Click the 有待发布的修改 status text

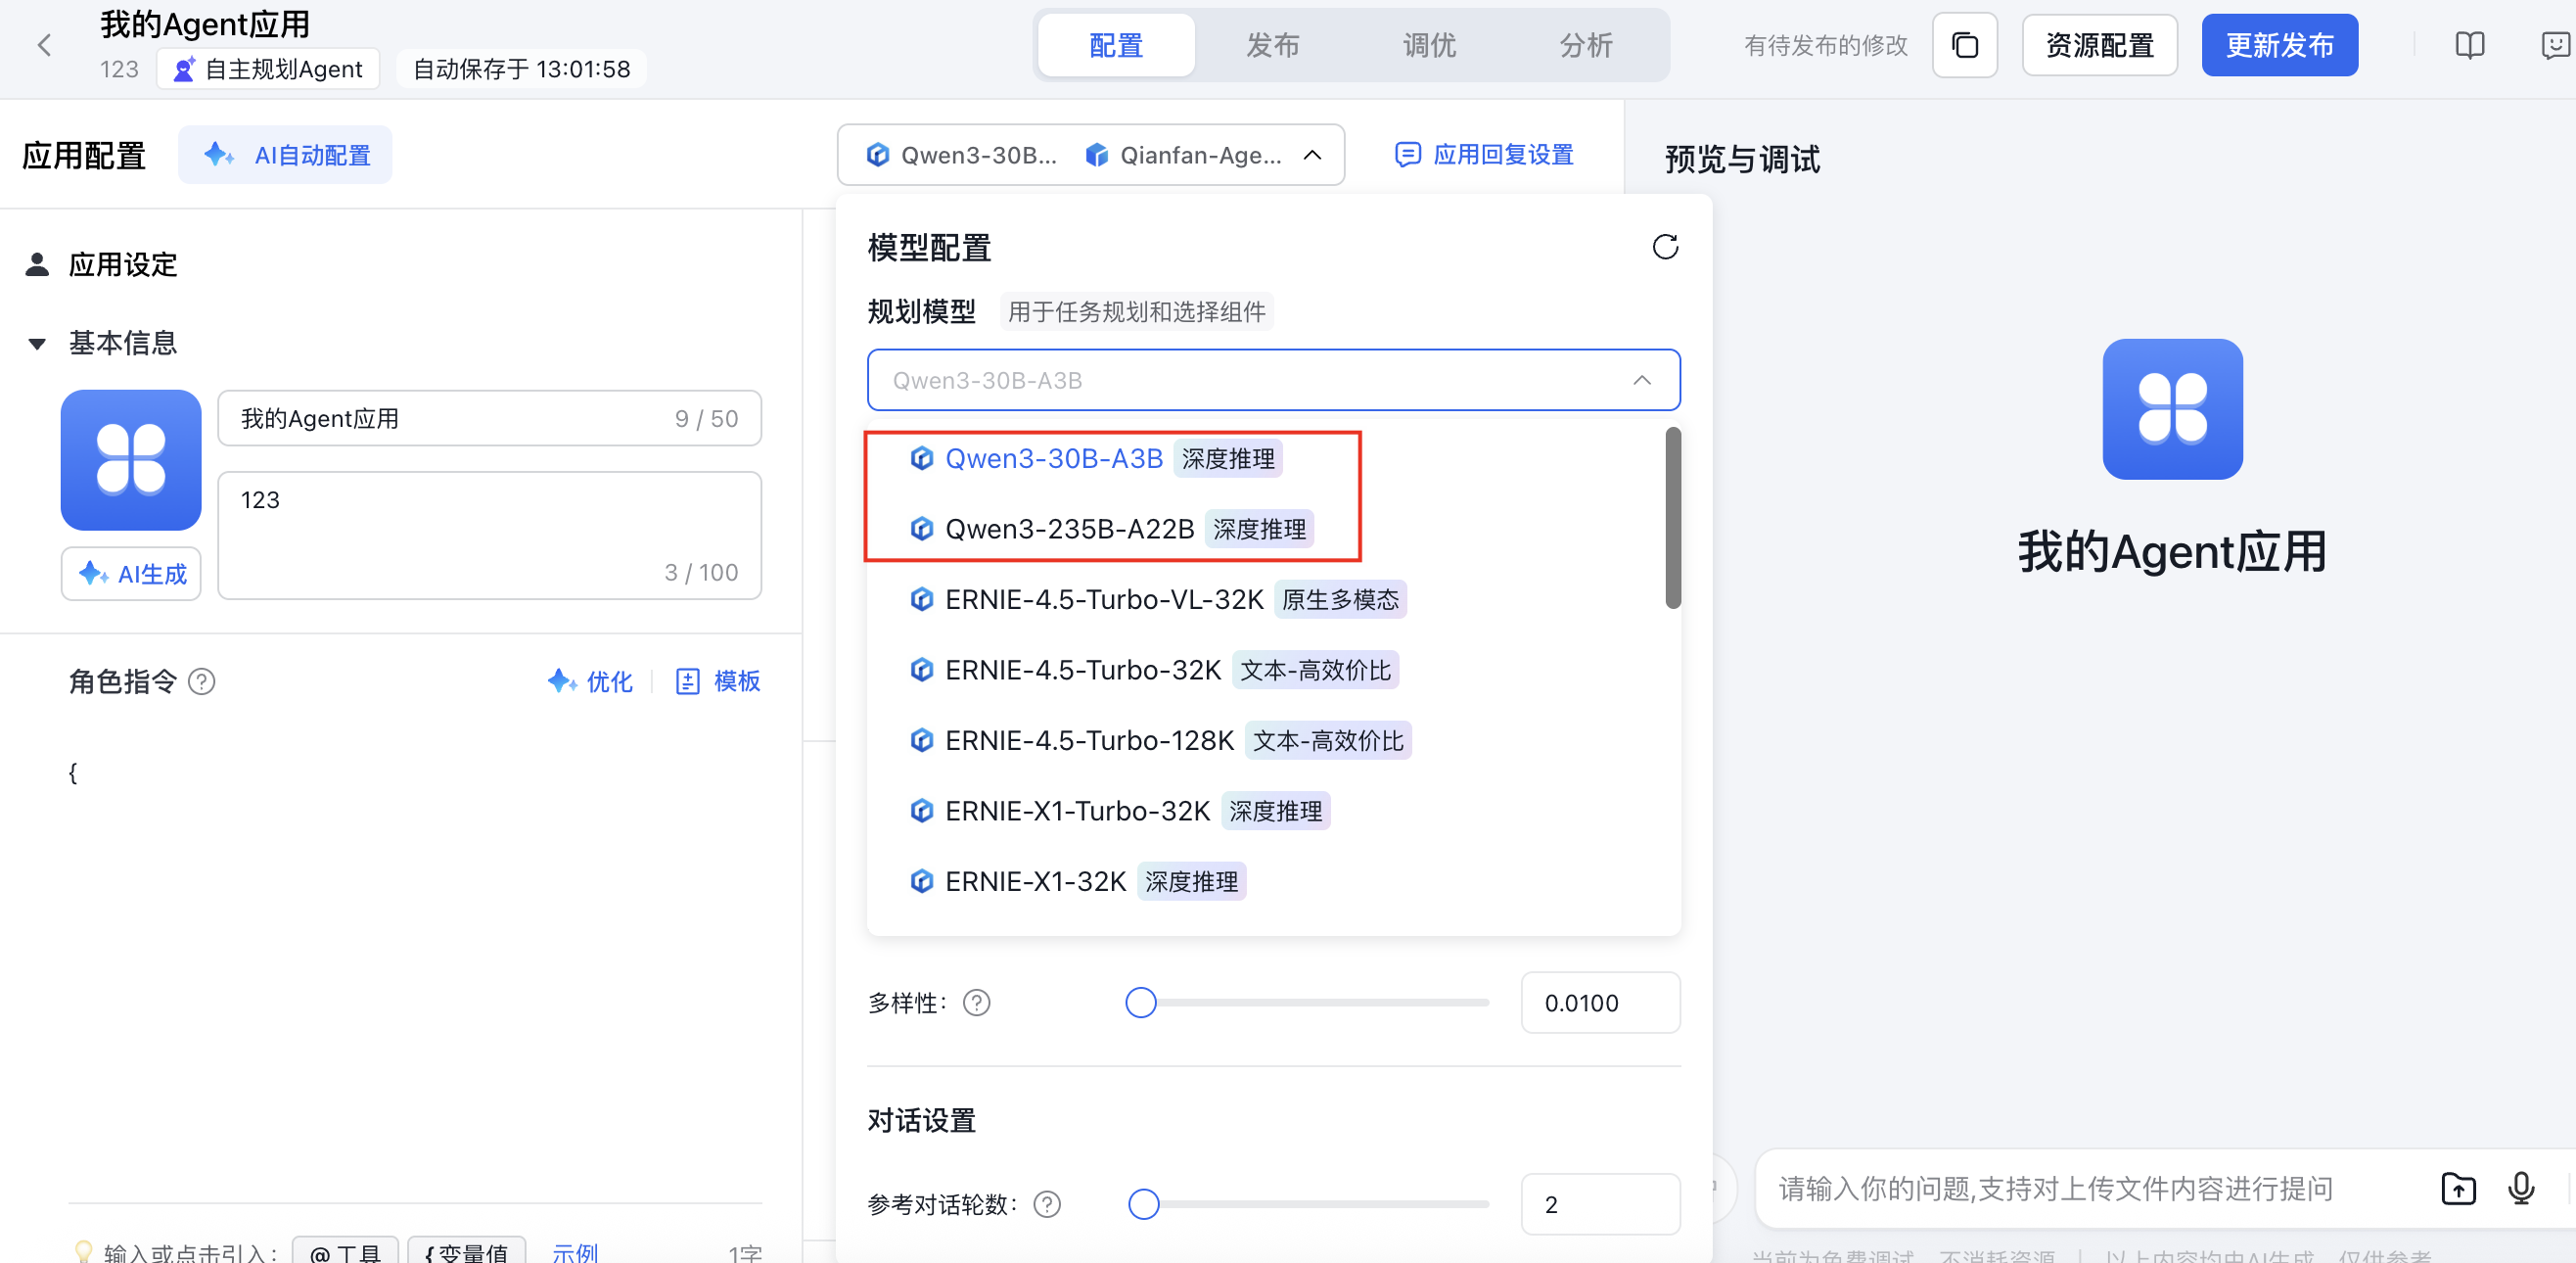pyautogui.click(x=1826, y=45)
